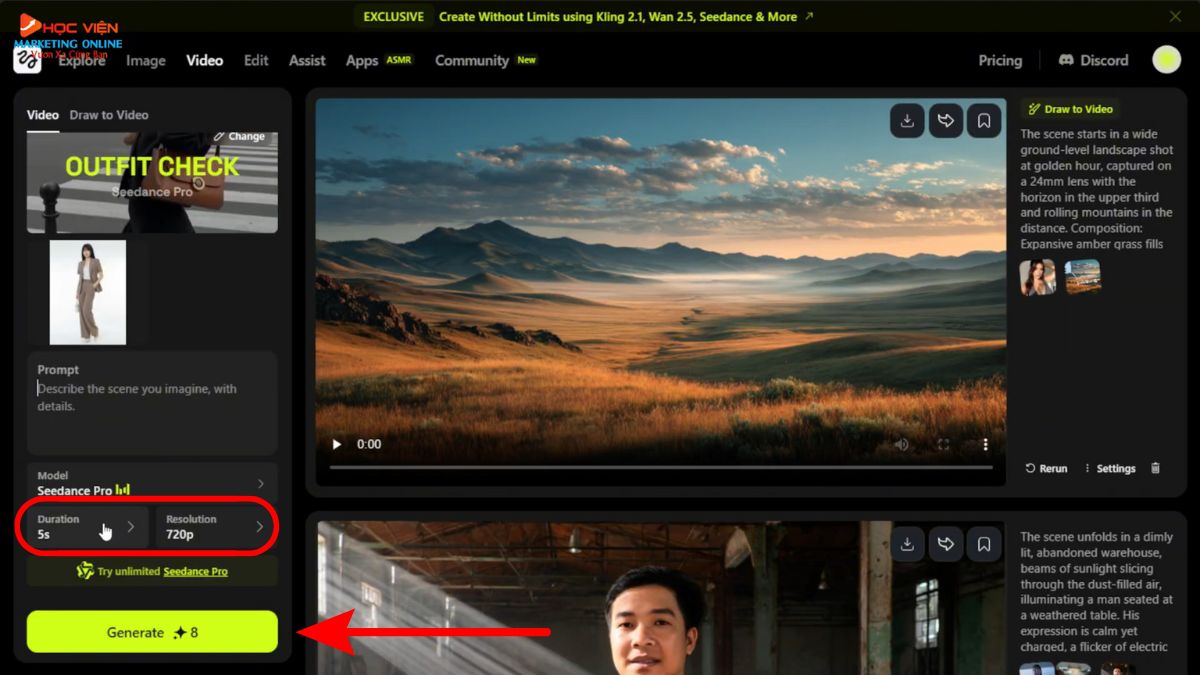Open the Duration 5s dropdown
The image size is (1200, 675).
click(x=88, y=527)
